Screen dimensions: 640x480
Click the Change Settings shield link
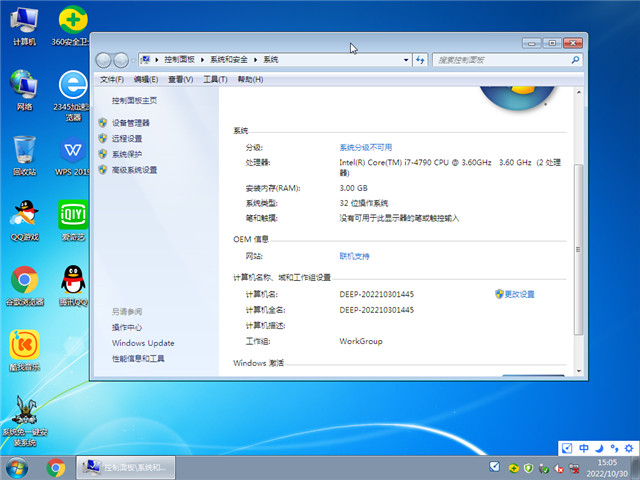(519, 294)
